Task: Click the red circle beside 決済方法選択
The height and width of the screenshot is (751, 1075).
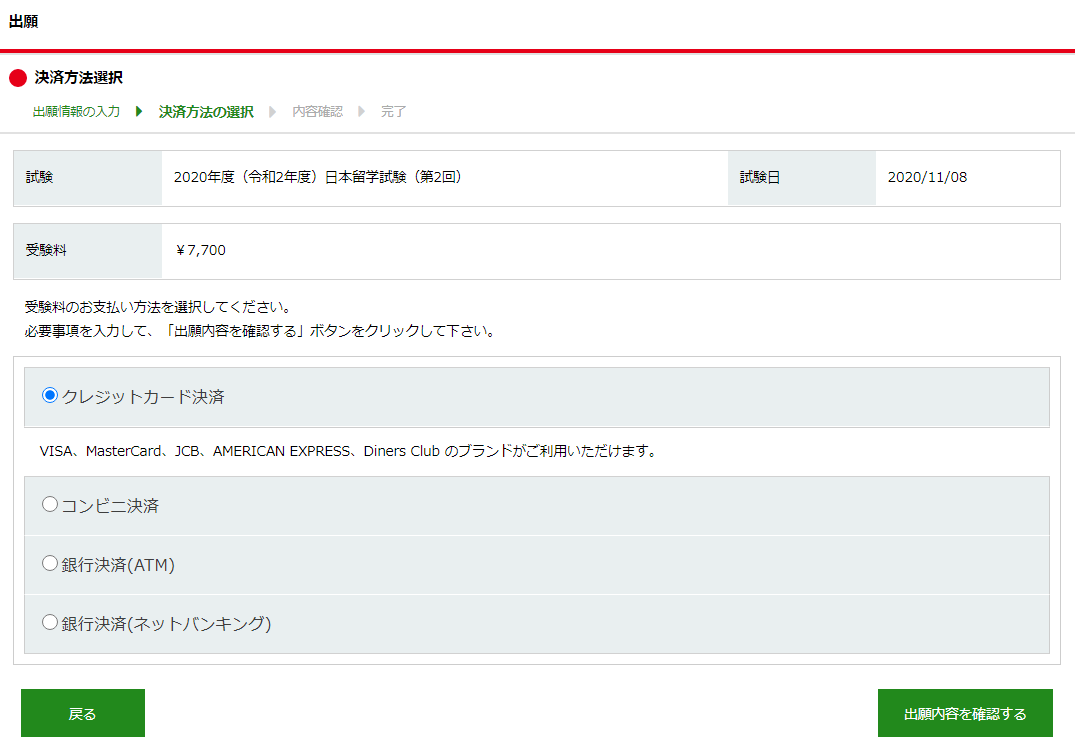Action: [18, 78]
